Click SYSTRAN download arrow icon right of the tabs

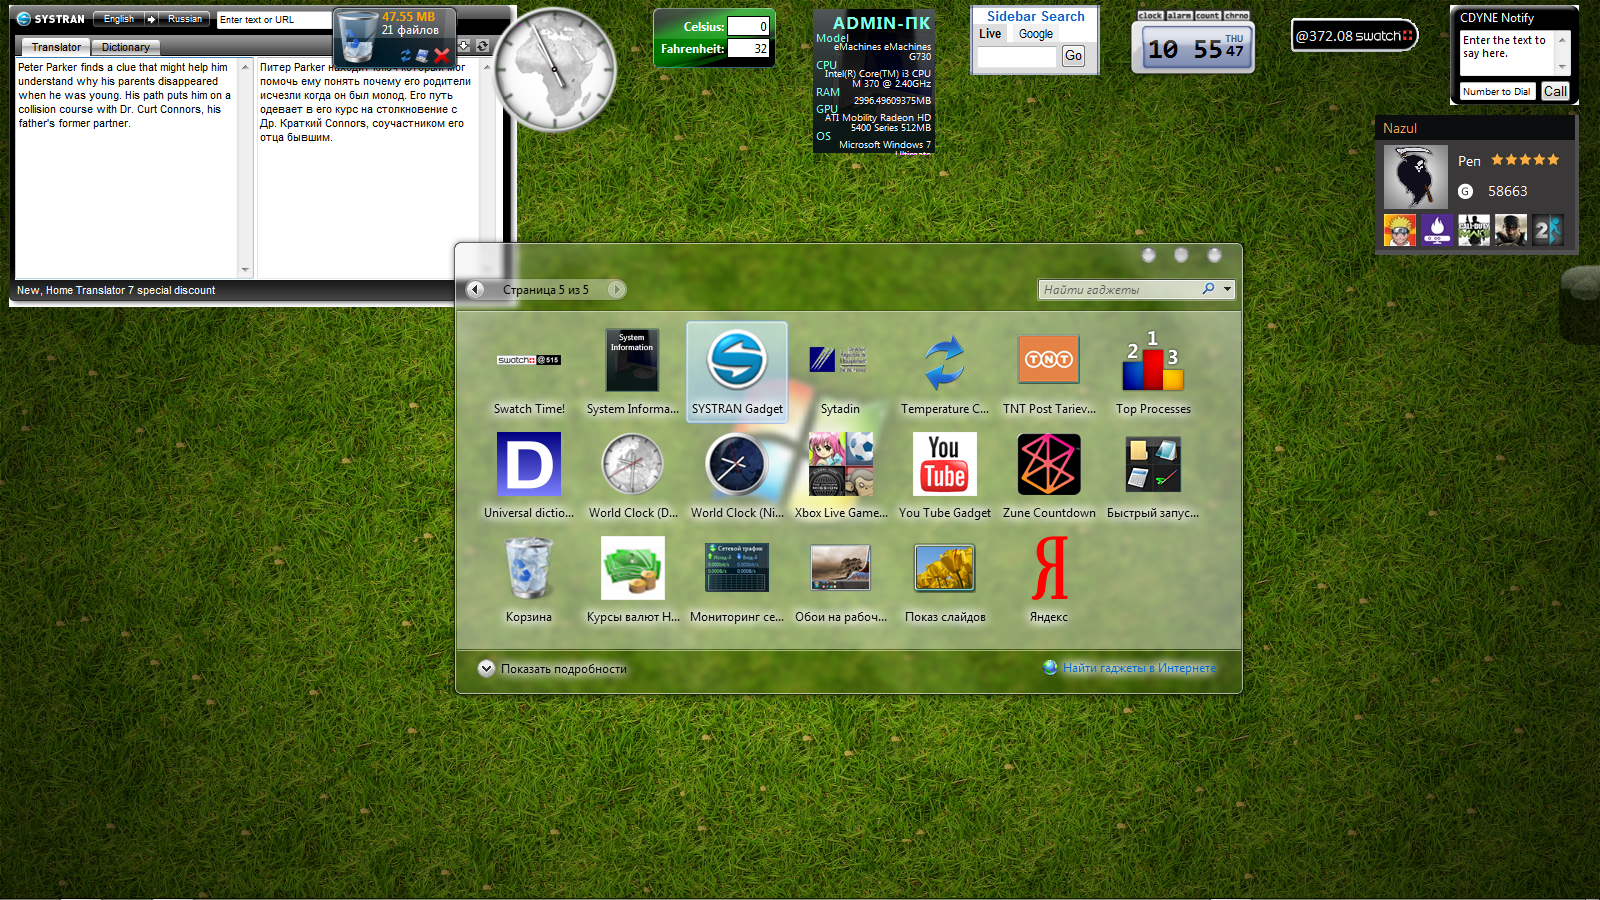tap(464, 46)
